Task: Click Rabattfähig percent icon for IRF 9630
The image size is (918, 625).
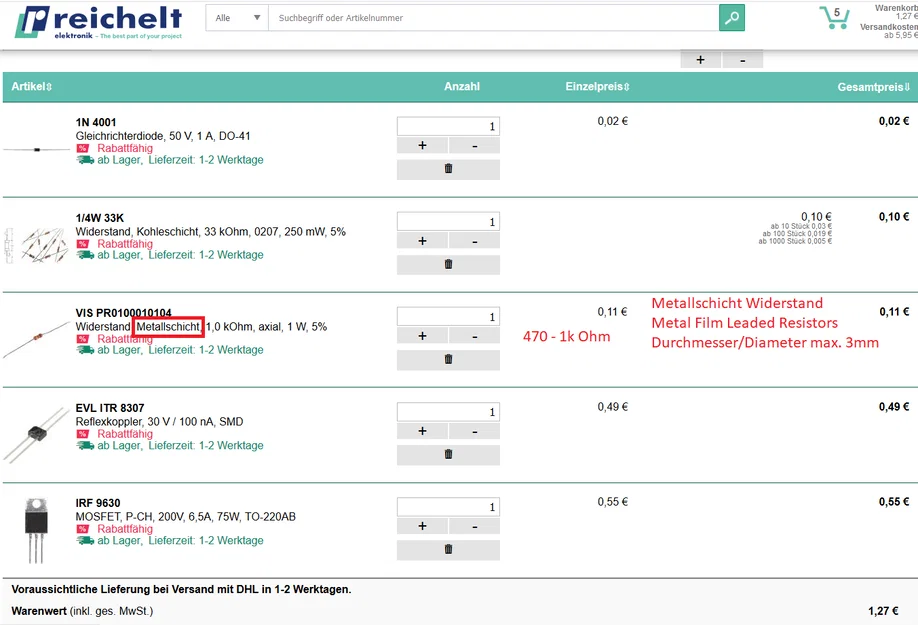Action: [83, 529]
